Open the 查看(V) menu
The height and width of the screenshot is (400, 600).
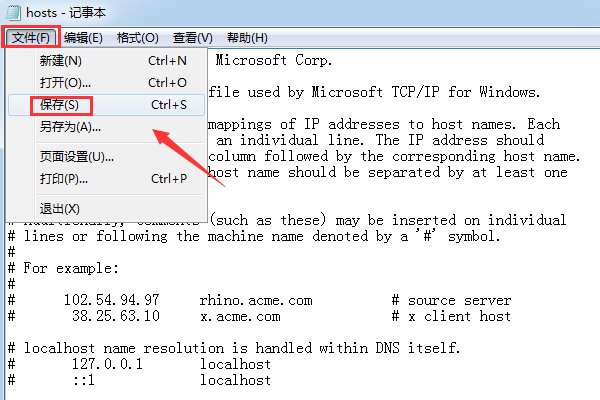pos(192,38)
